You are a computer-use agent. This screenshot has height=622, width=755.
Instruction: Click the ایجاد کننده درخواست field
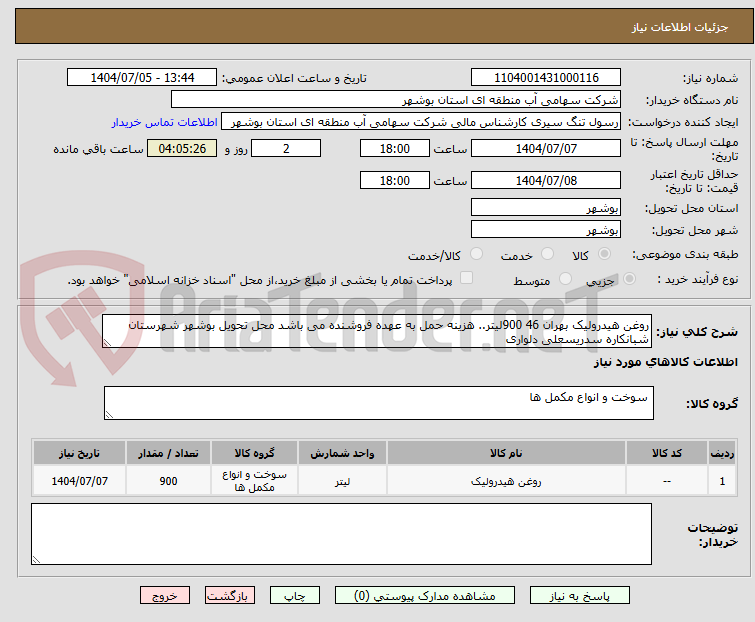(x=421, y=122)
